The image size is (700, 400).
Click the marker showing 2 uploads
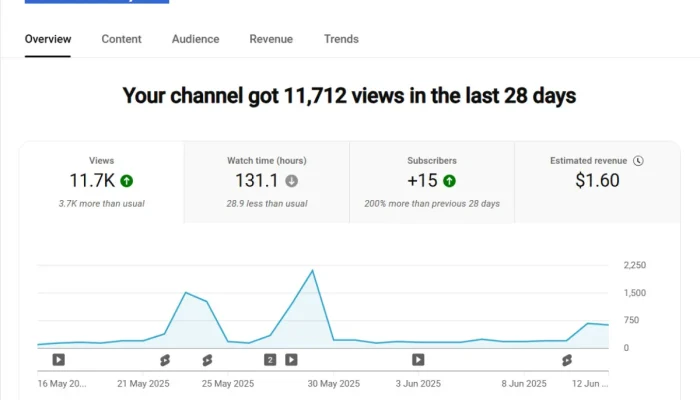click(270, 360)
